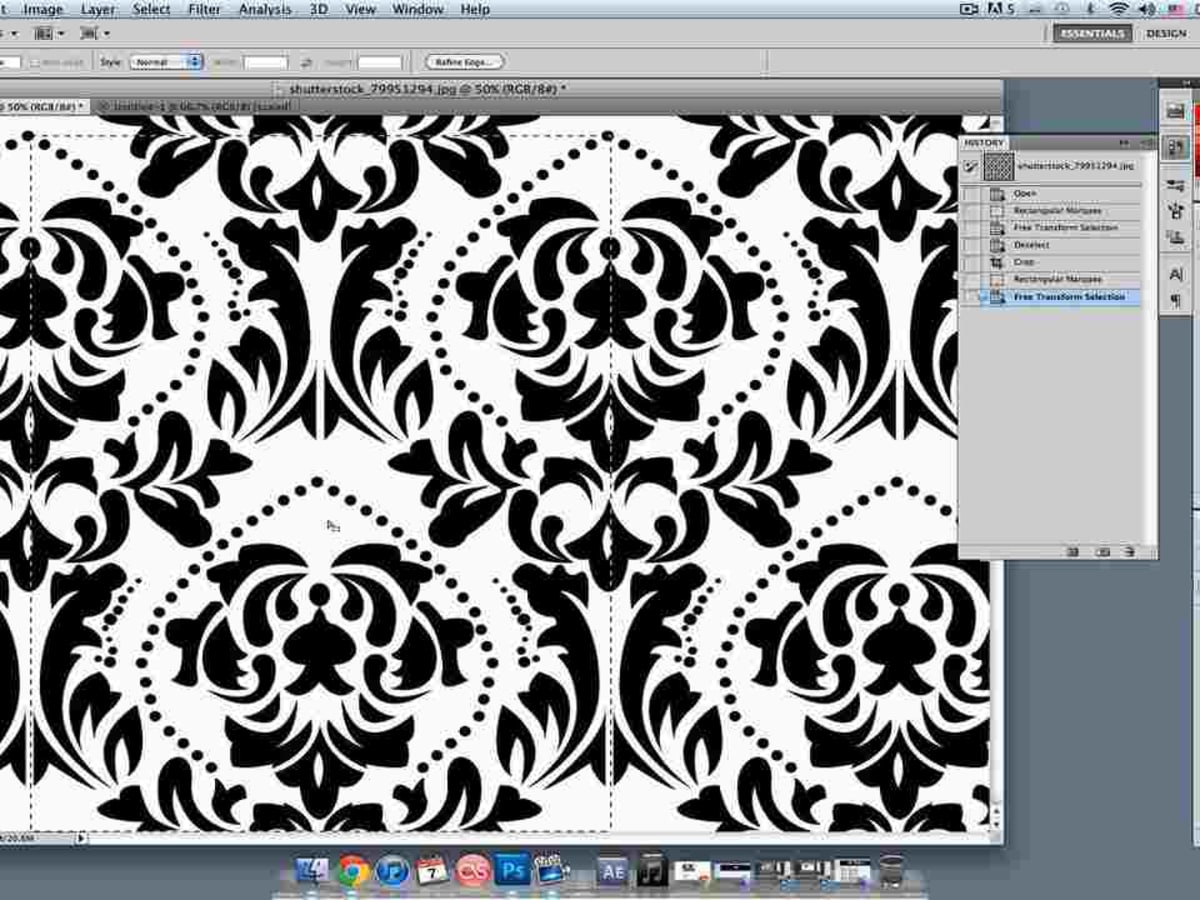Click the Refine Edge button
The image size is (1200, 900).
(x=464, y=62)
